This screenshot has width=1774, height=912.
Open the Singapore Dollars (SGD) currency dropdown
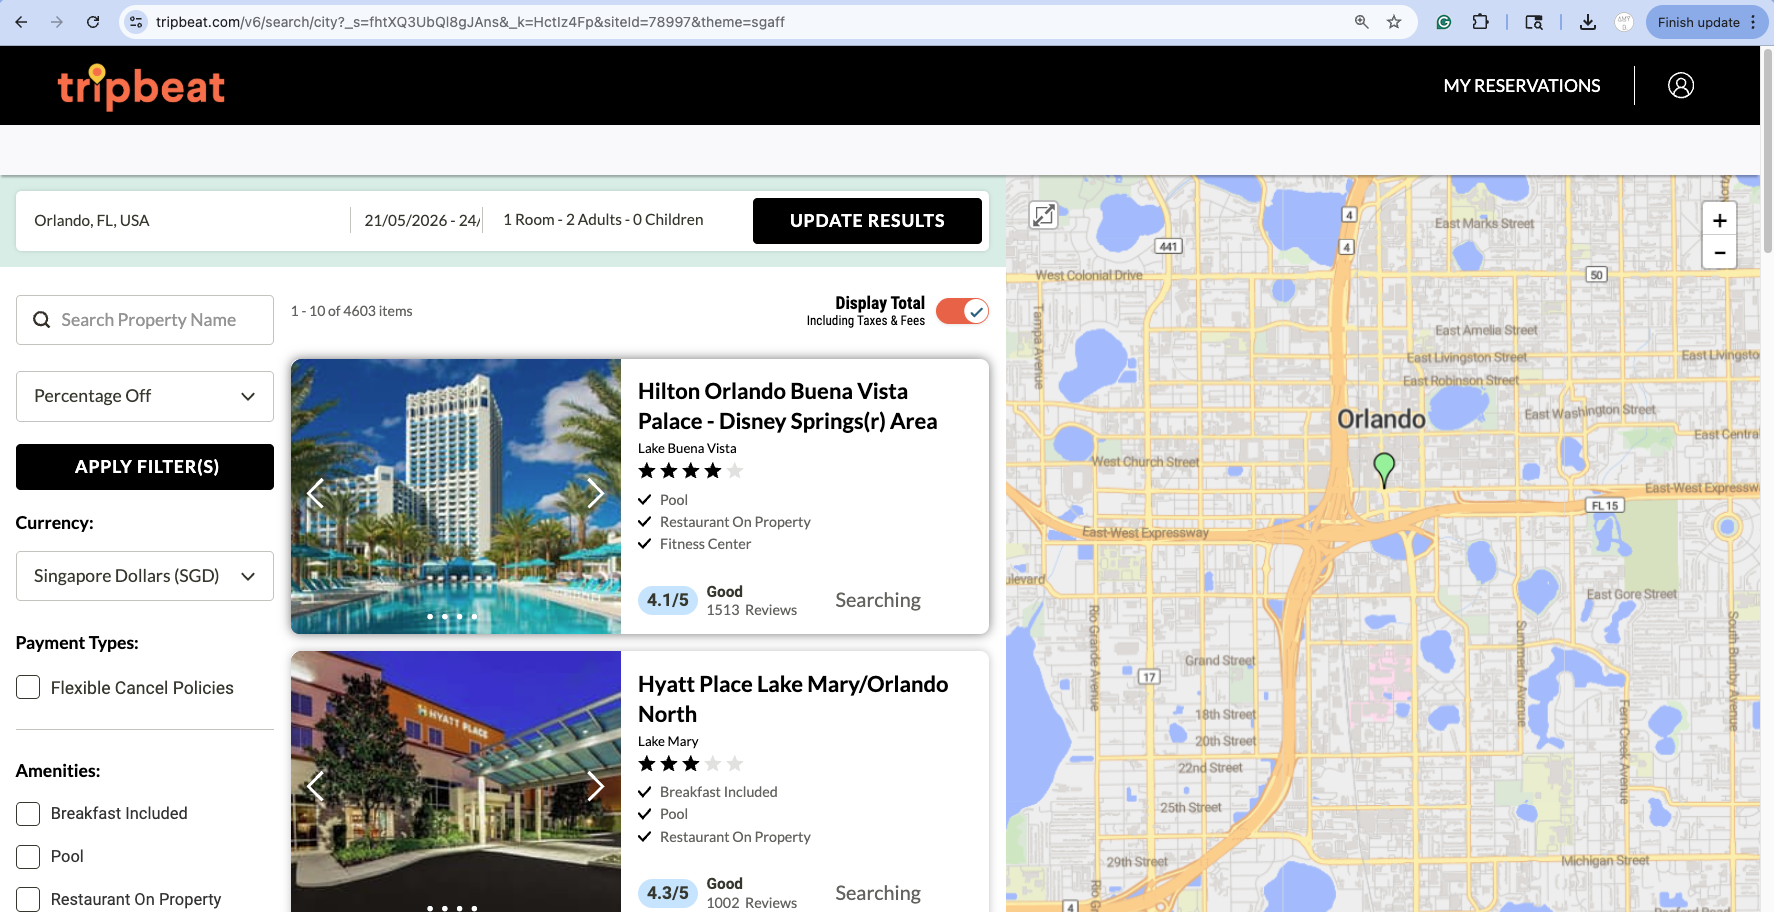145,576
